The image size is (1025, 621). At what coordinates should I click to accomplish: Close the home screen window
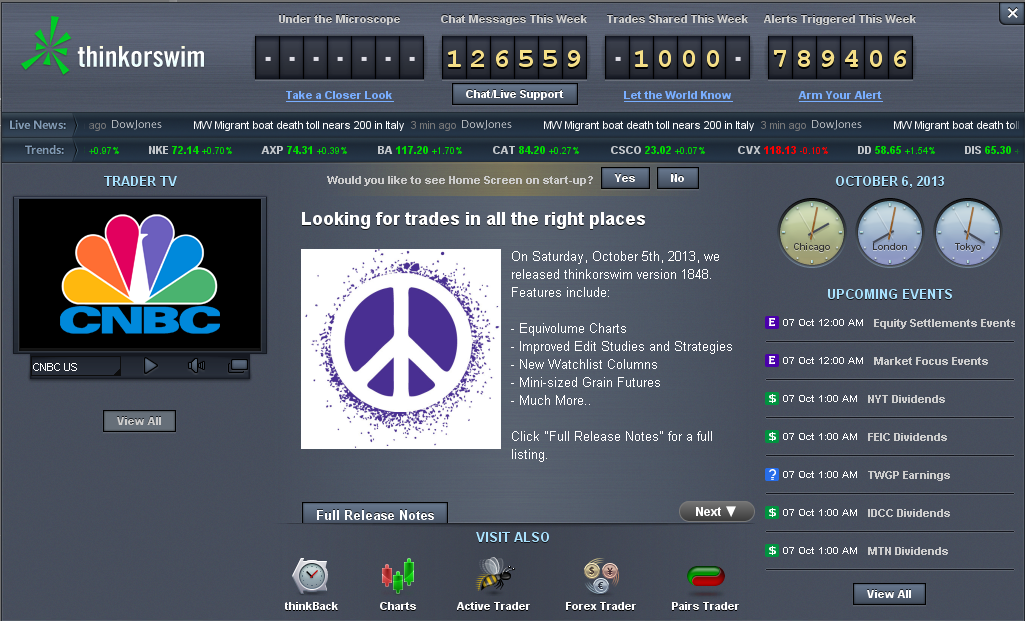tap(1012, 13)
